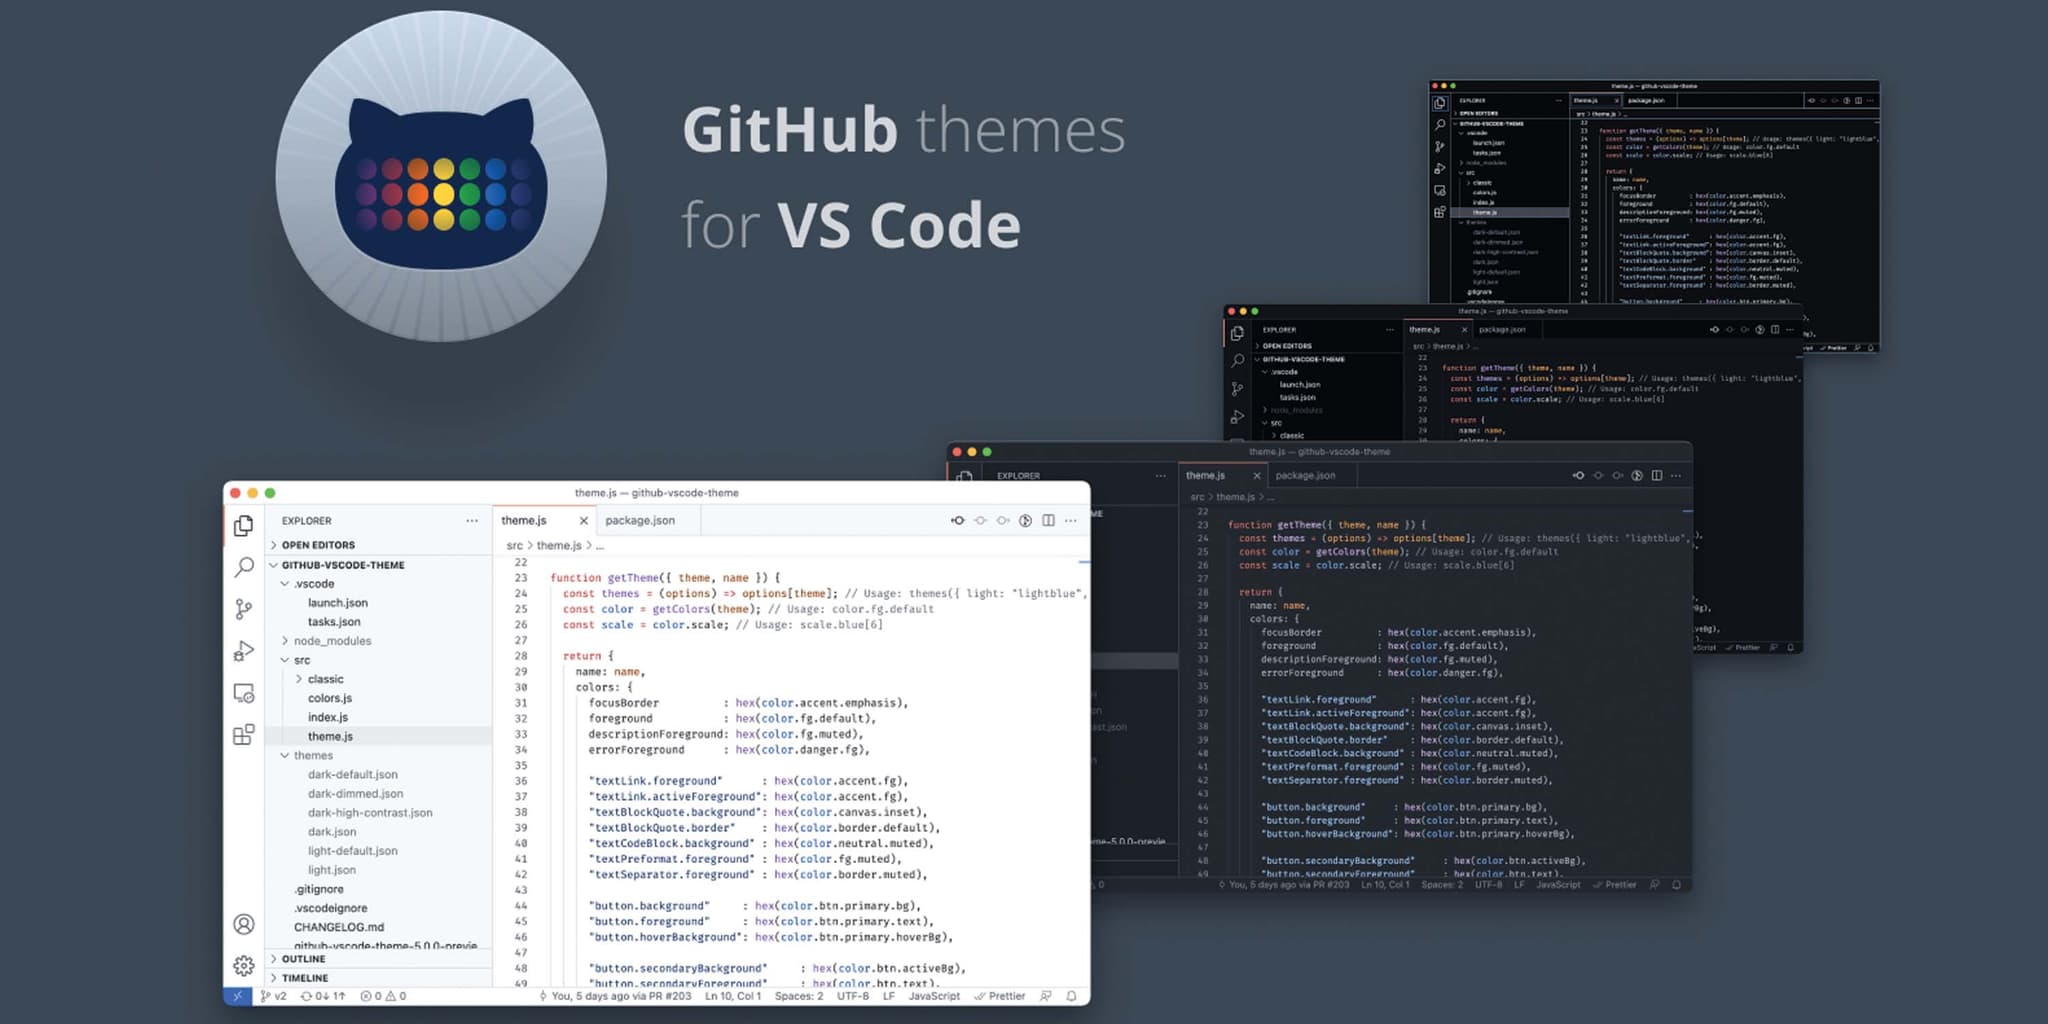The height and width of the screenshot is (1024, 2048).
Task: Click split editor icon in light window
Action: coord(1048,520)
